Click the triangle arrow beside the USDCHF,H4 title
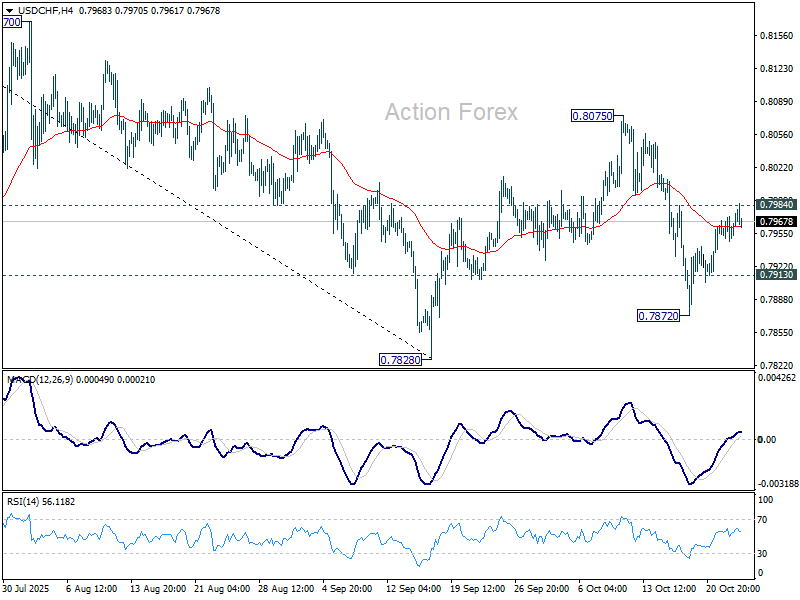Image resolution: width=800 pixels, height=600 pixels. point(8,10)
